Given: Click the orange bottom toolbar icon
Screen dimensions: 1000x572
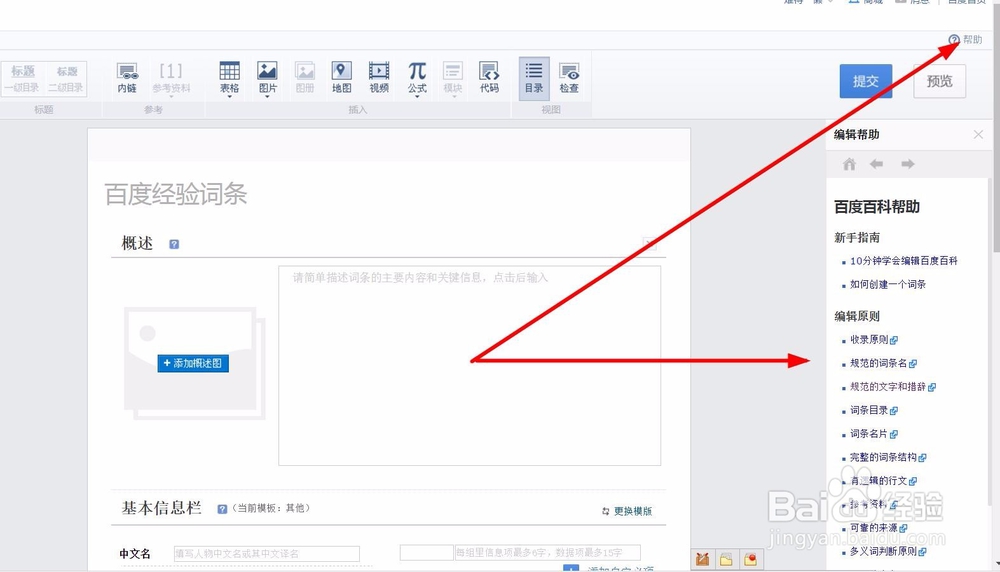Looking at the screenshot, I should click(x=702, y=559).
